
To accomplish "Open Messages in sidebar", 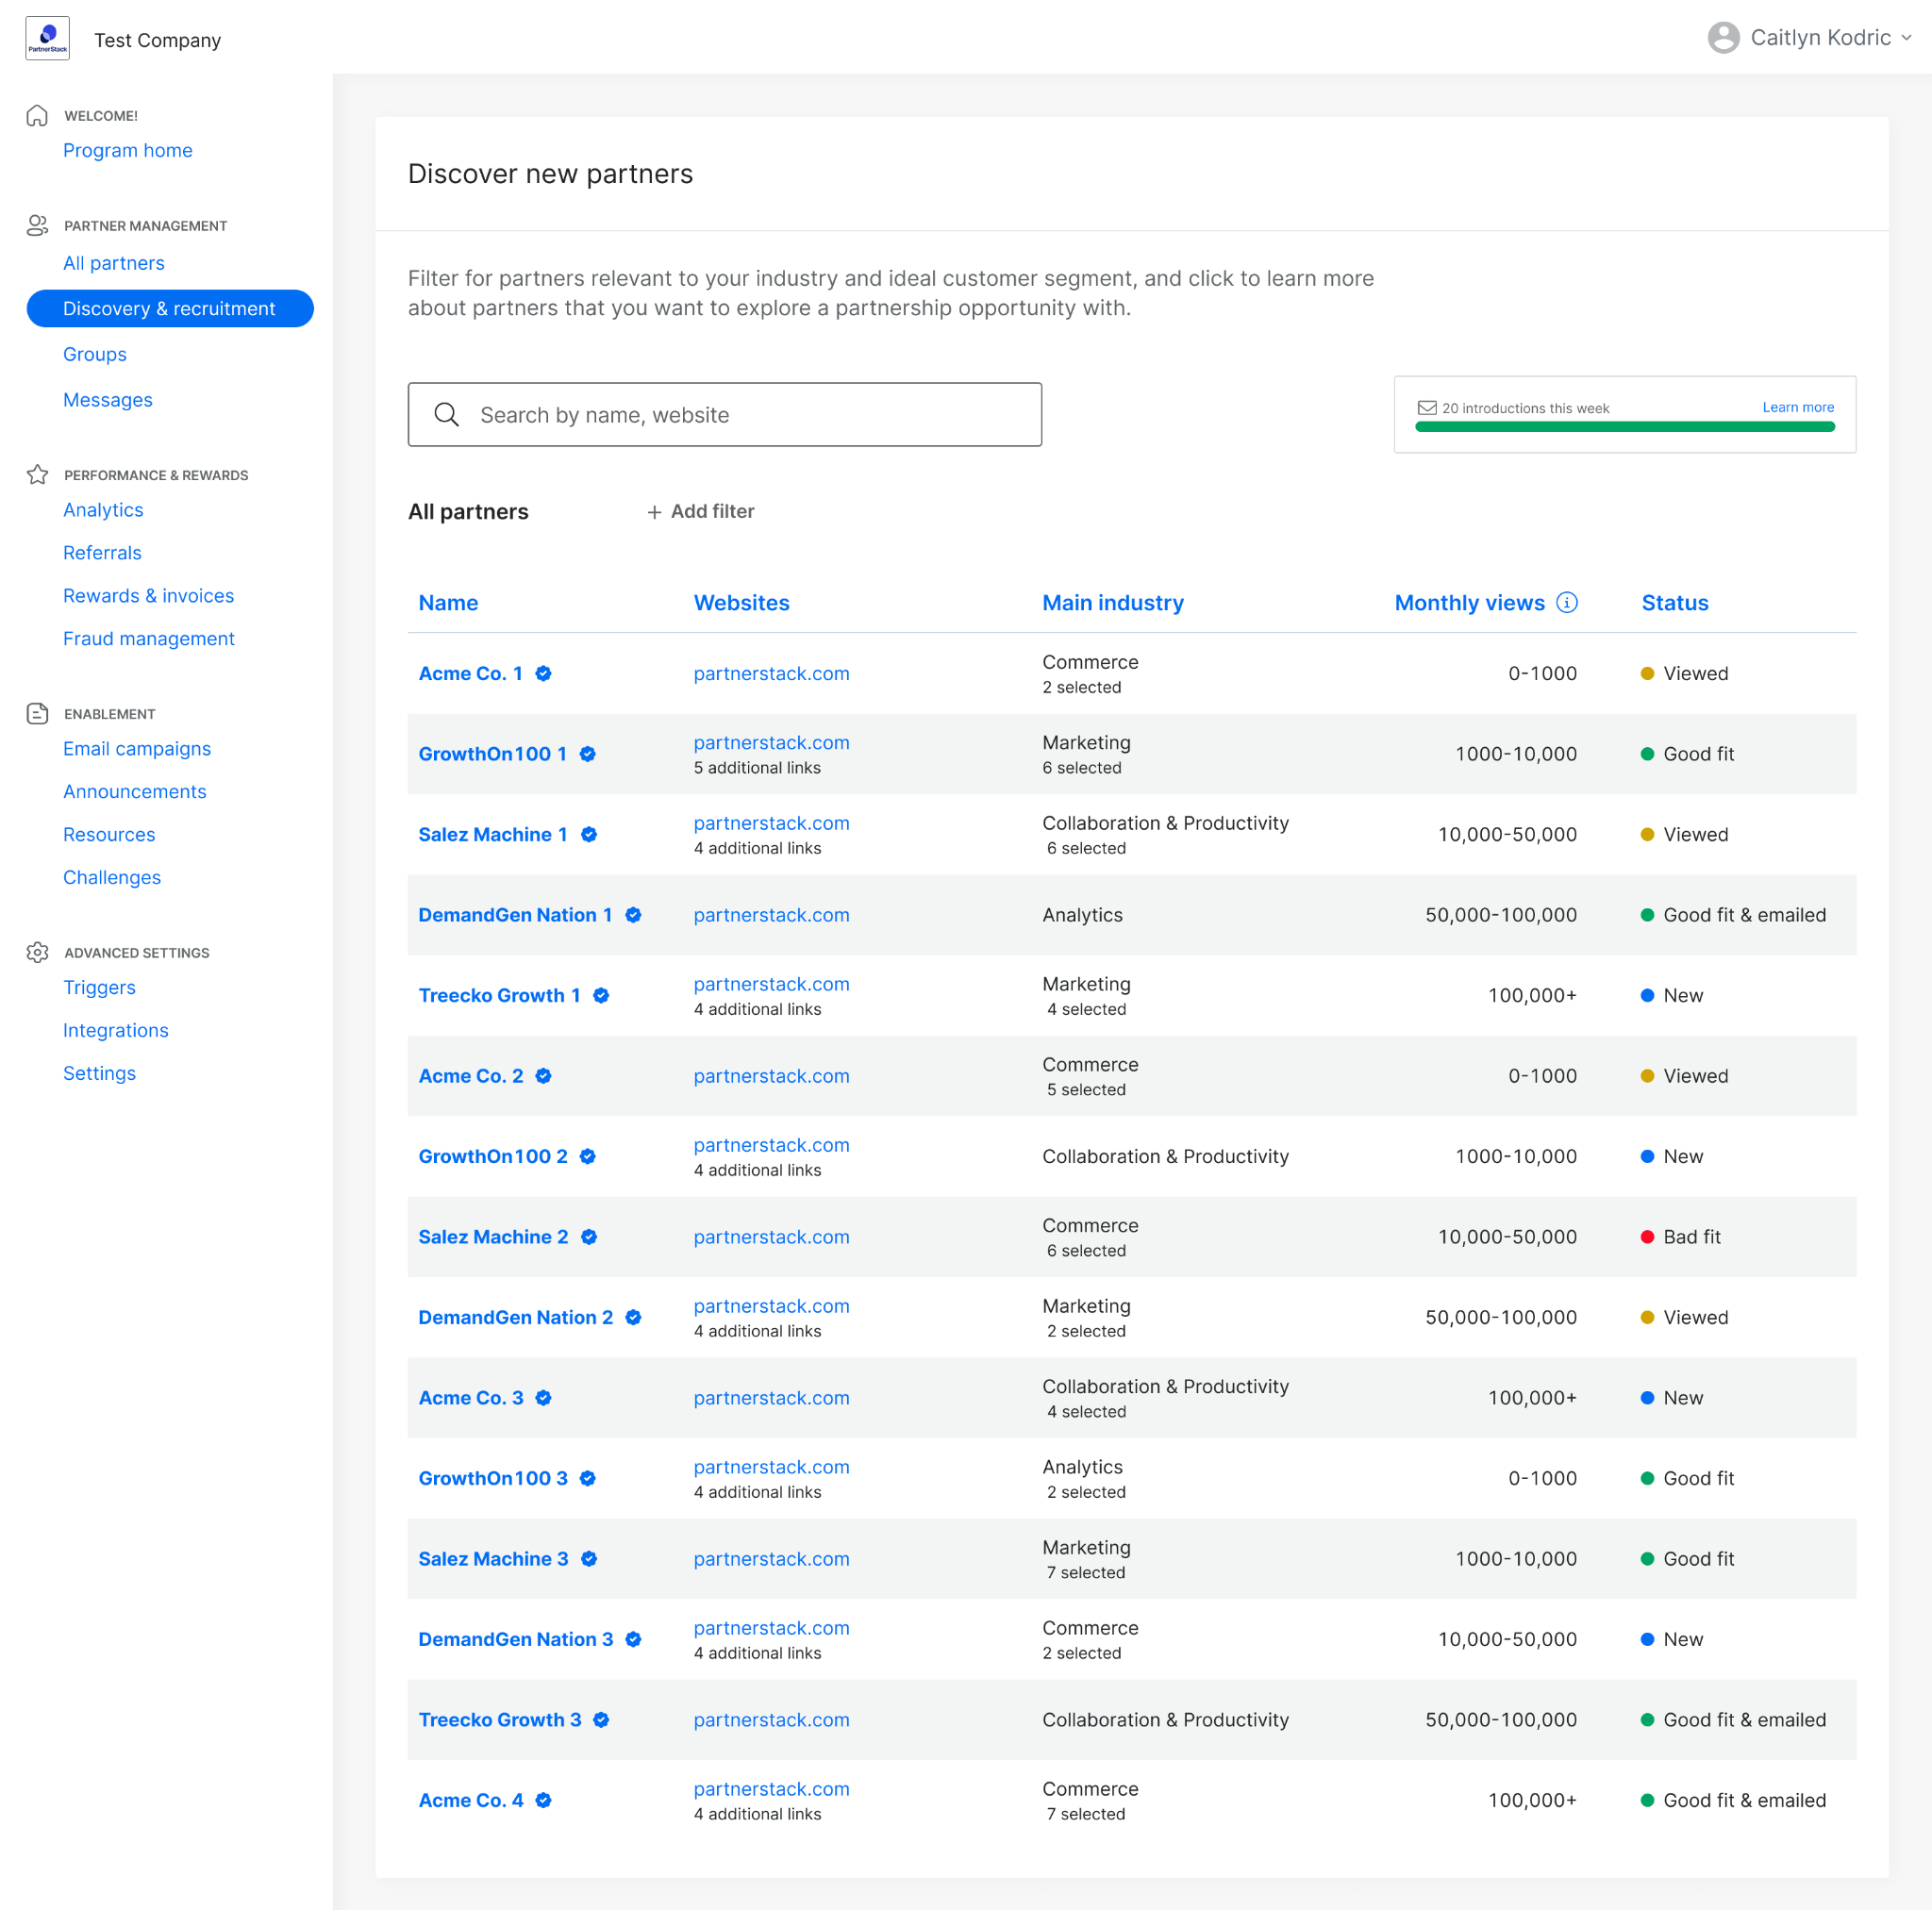I will [108, 400].
